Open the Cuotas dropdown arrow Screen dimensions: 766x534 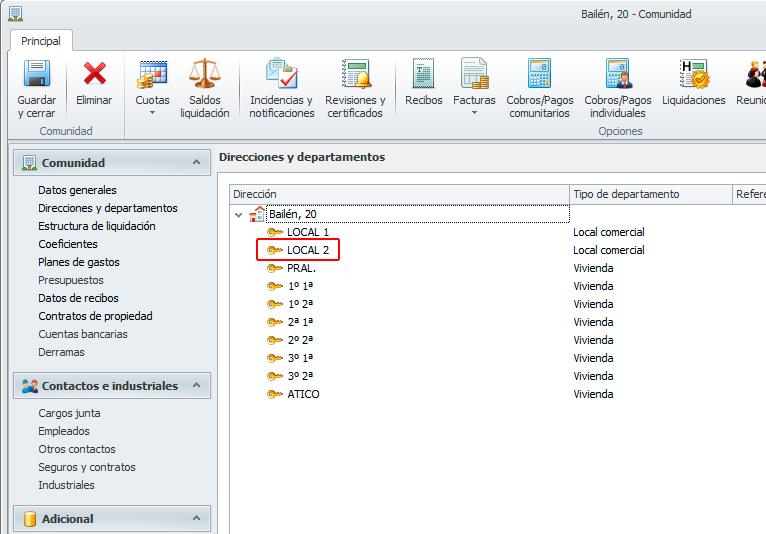(152, 113)
